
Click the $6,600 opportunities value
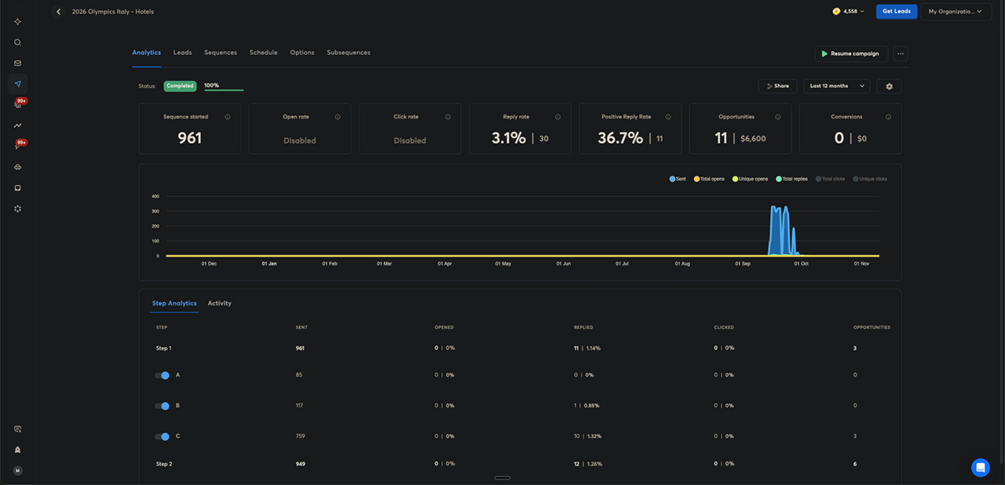pos(753,138)
